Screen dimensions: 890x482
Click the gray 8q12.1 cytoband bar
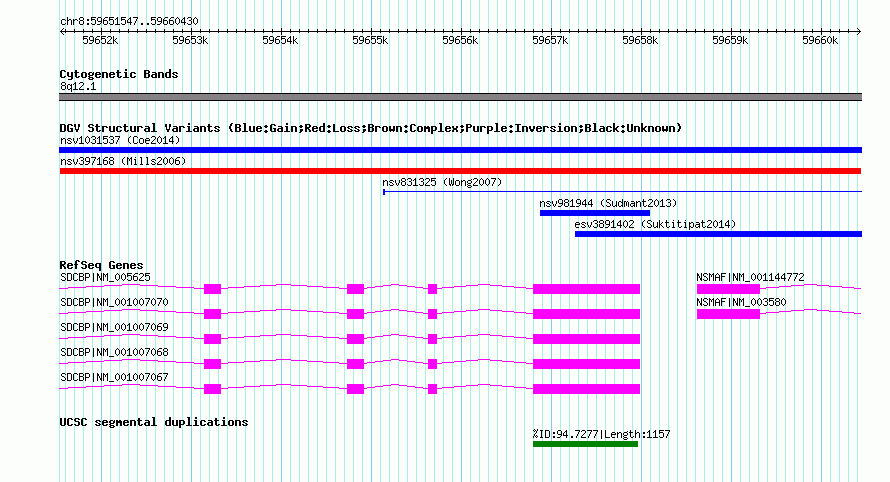(x=460, y=97)
